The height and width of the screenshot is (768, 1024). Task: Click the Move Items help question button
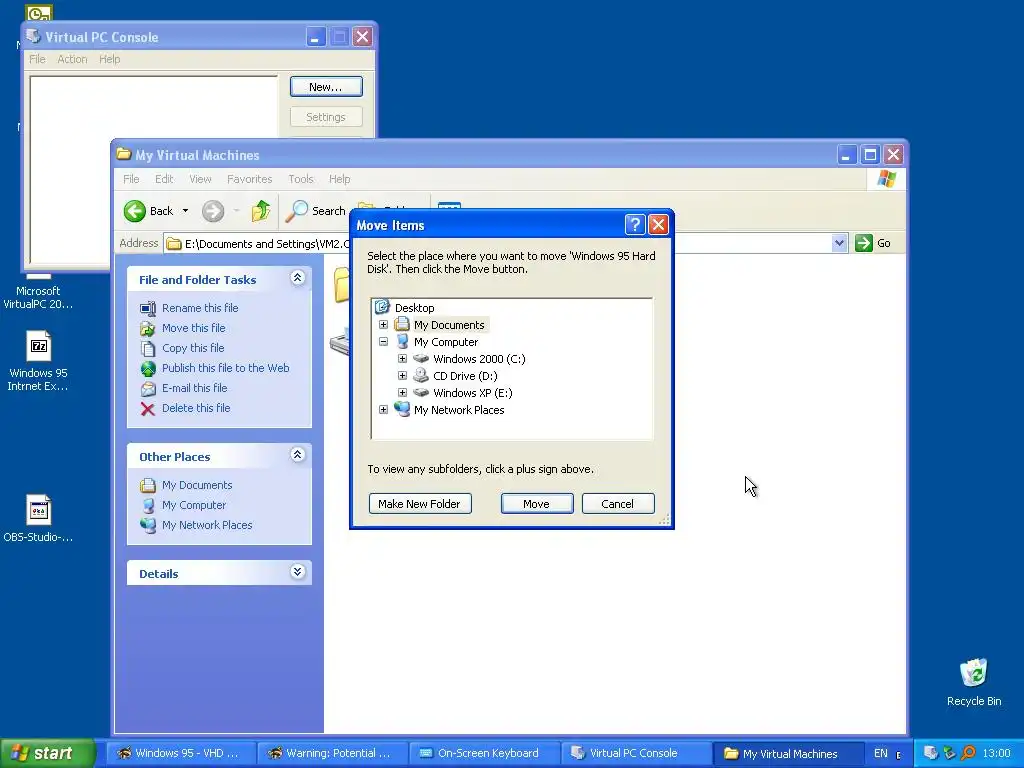[635, 225]
